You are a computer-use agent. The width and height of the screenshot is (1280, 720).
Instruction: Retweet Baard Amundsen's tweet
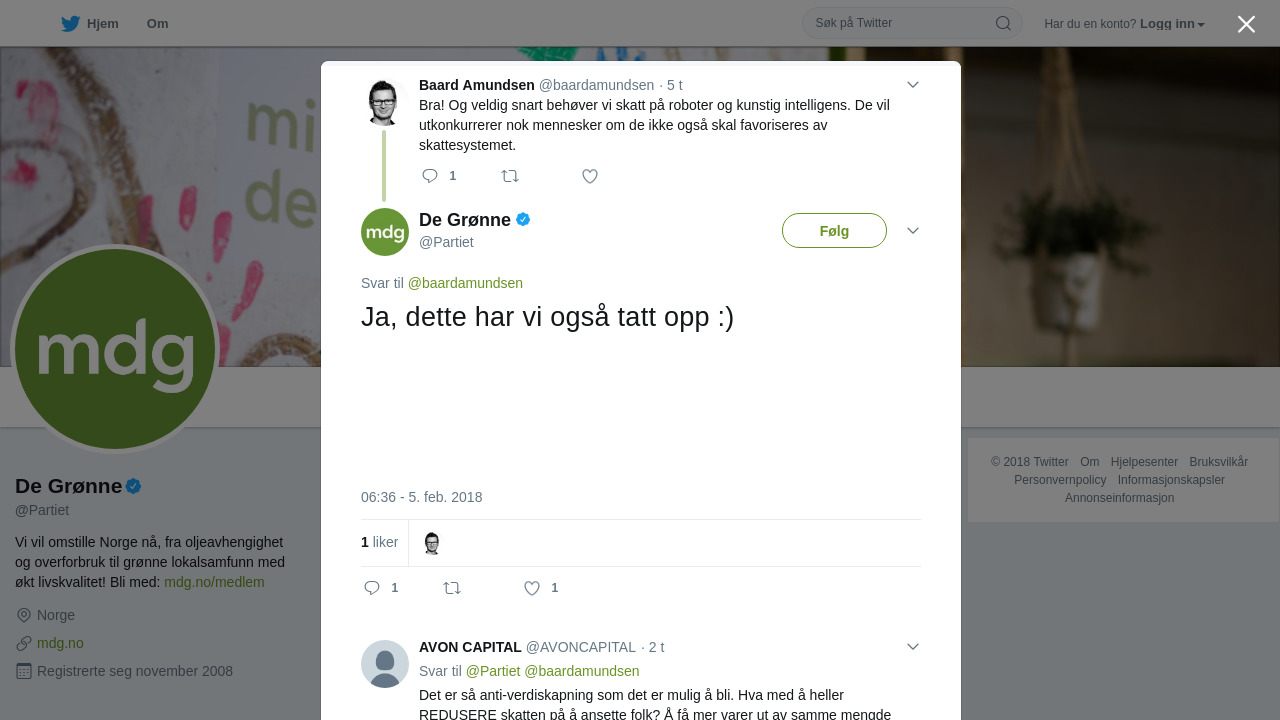pos(510,176)
